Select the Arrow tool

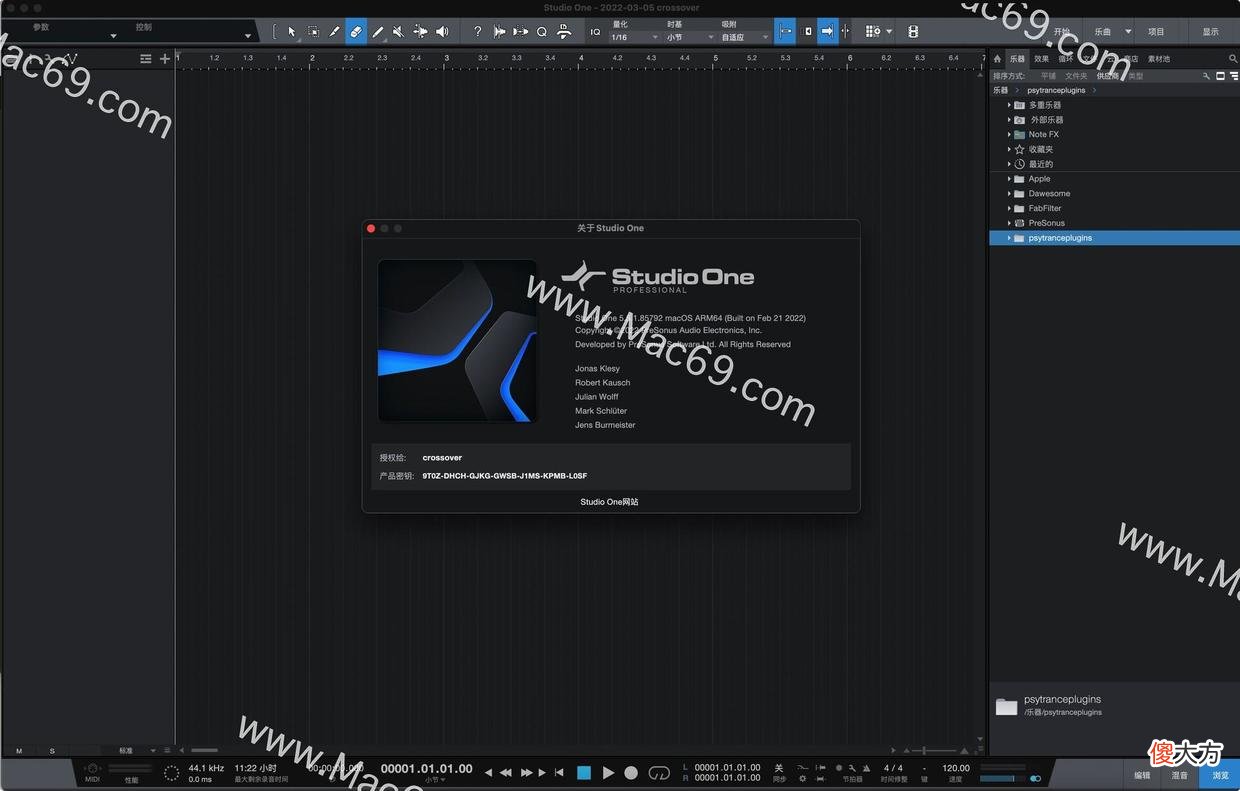point(292,32)
